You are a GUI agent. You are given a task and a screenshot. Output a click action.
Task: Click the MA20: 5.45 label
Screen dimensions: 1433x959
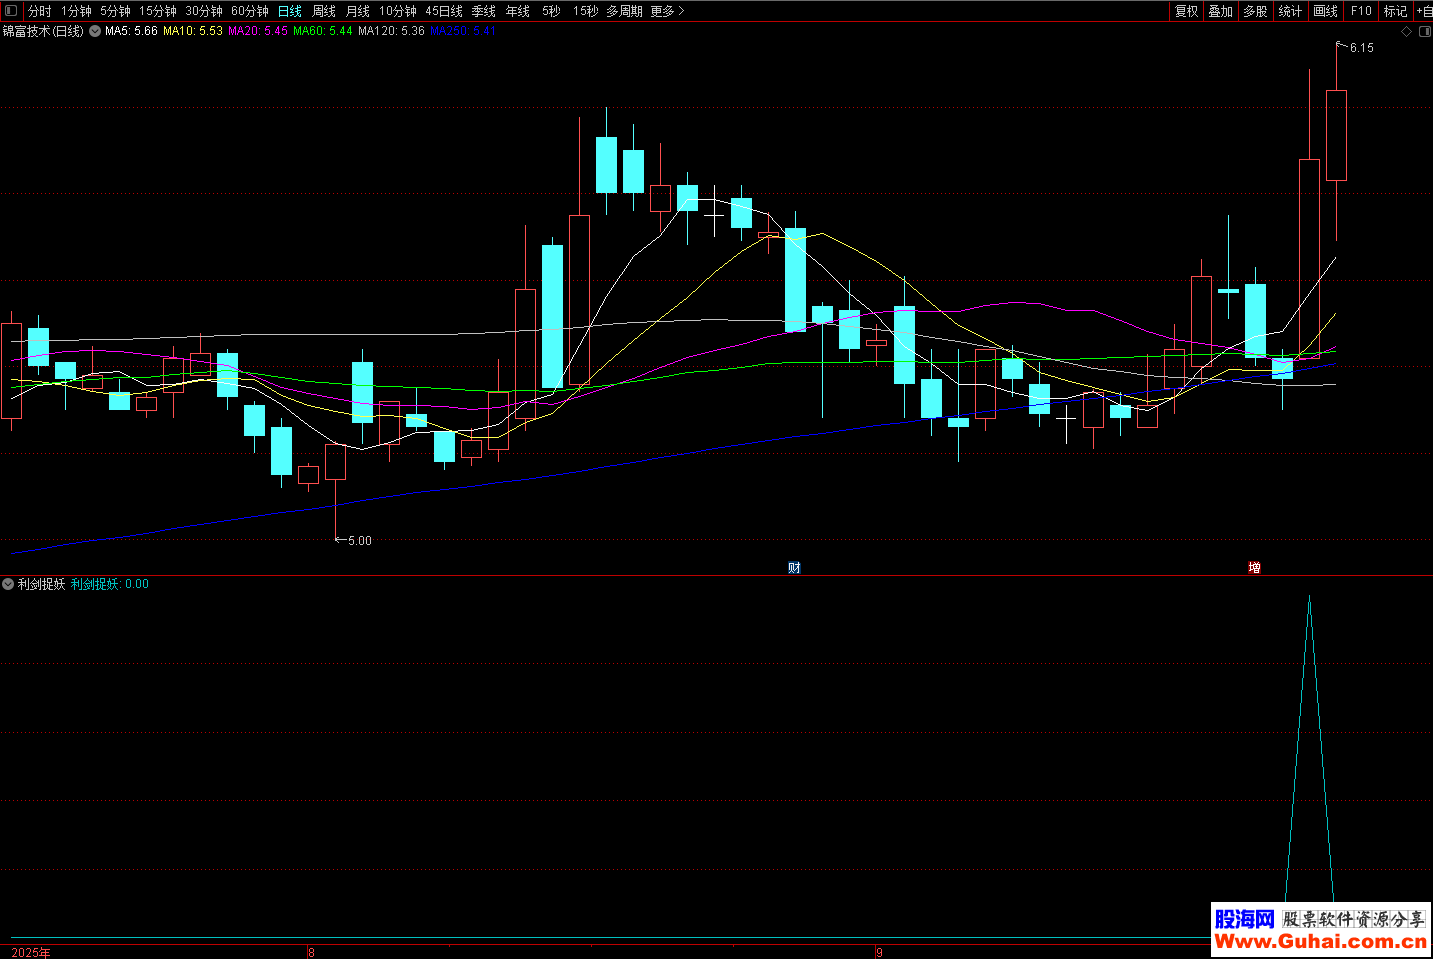coord(258,31)
